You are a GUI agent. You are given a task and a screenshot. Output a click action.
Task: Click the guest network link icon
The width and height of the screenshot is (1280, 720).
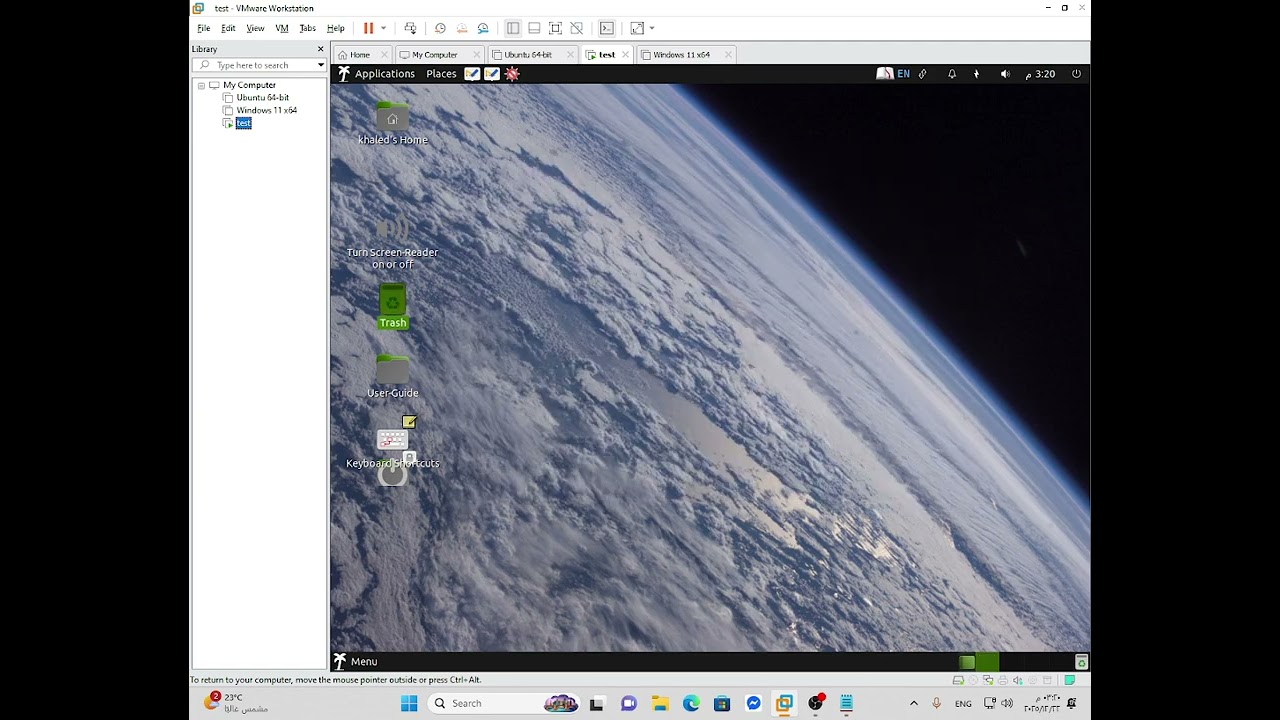[923, 74]
